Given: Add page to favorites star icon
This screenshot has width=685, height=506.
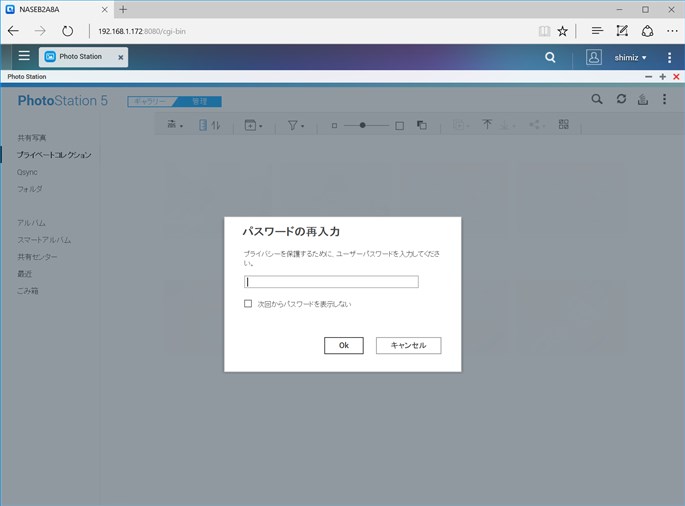Looking at the screenshot, I should coord(562,31).
